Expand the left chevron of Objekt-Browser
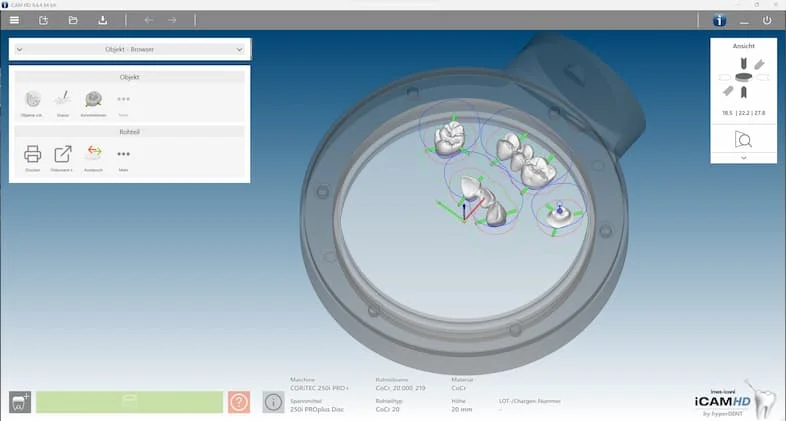786x421 pixels. (20, 48)
